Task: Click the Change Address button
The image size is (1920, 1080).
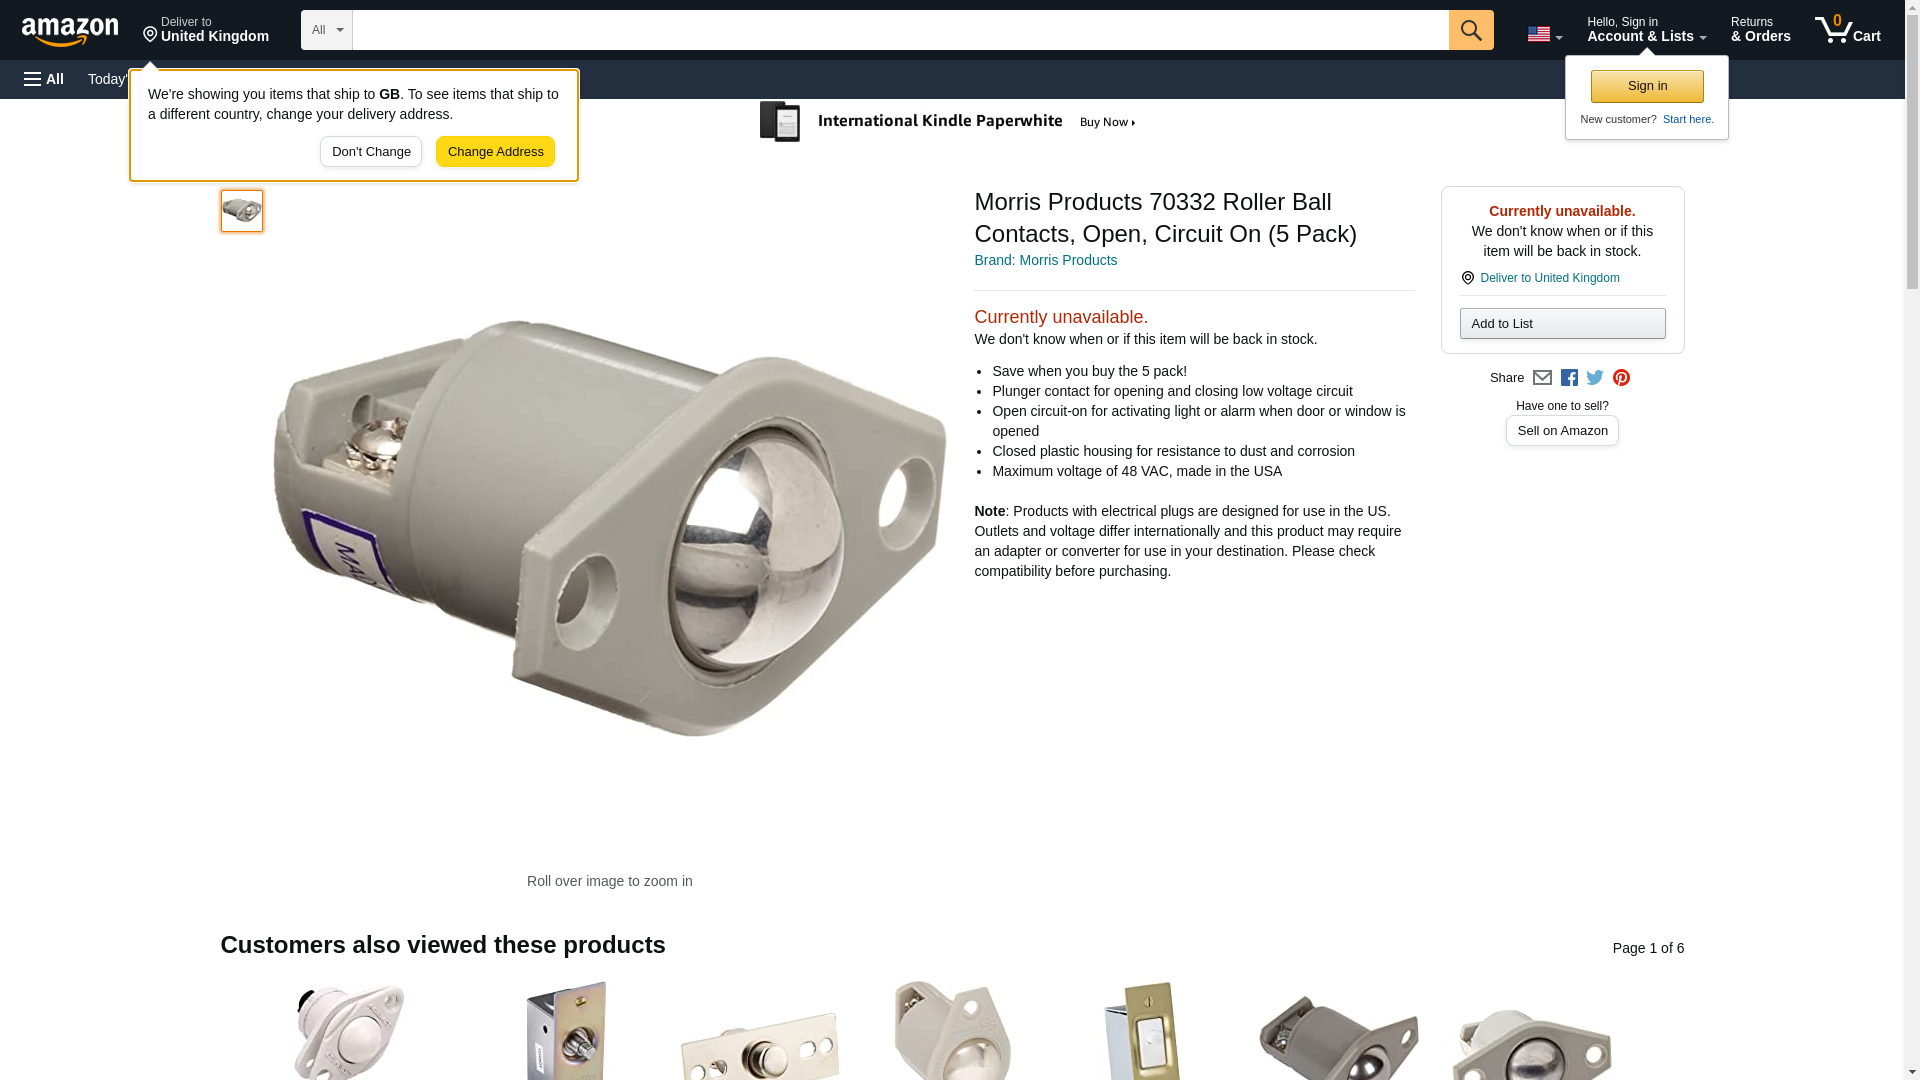Action: [x=495, y=152]
